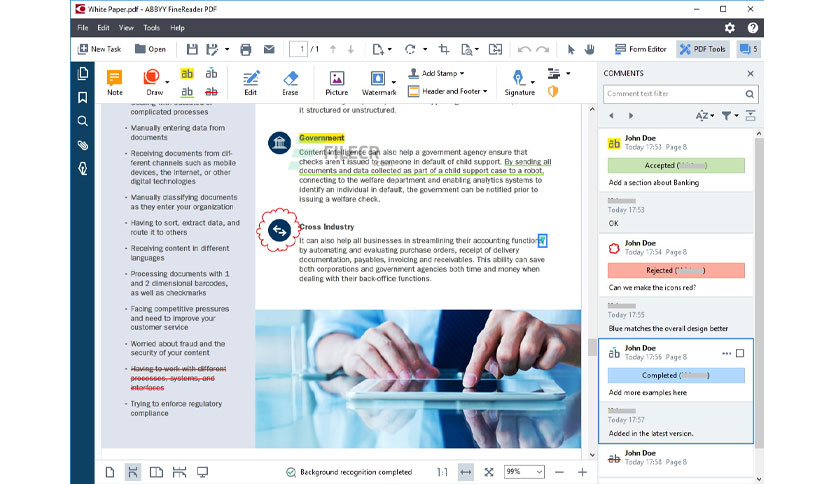The width and height of the screenshot is (836, 484).
Task: Open the Watermark dropdown arrow
Action: pyautogui.click(x=393, y=82)
